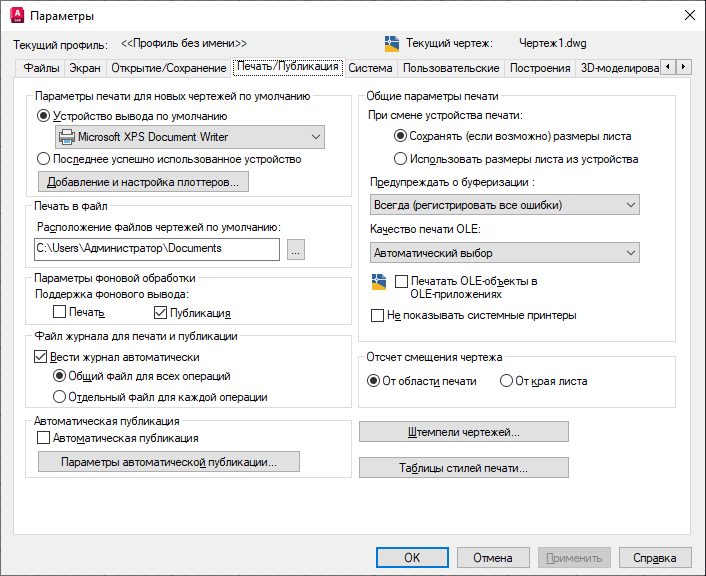706x576 pixels.
Task: Open Качество печати OLE dropdown
Action: [504, 253]
